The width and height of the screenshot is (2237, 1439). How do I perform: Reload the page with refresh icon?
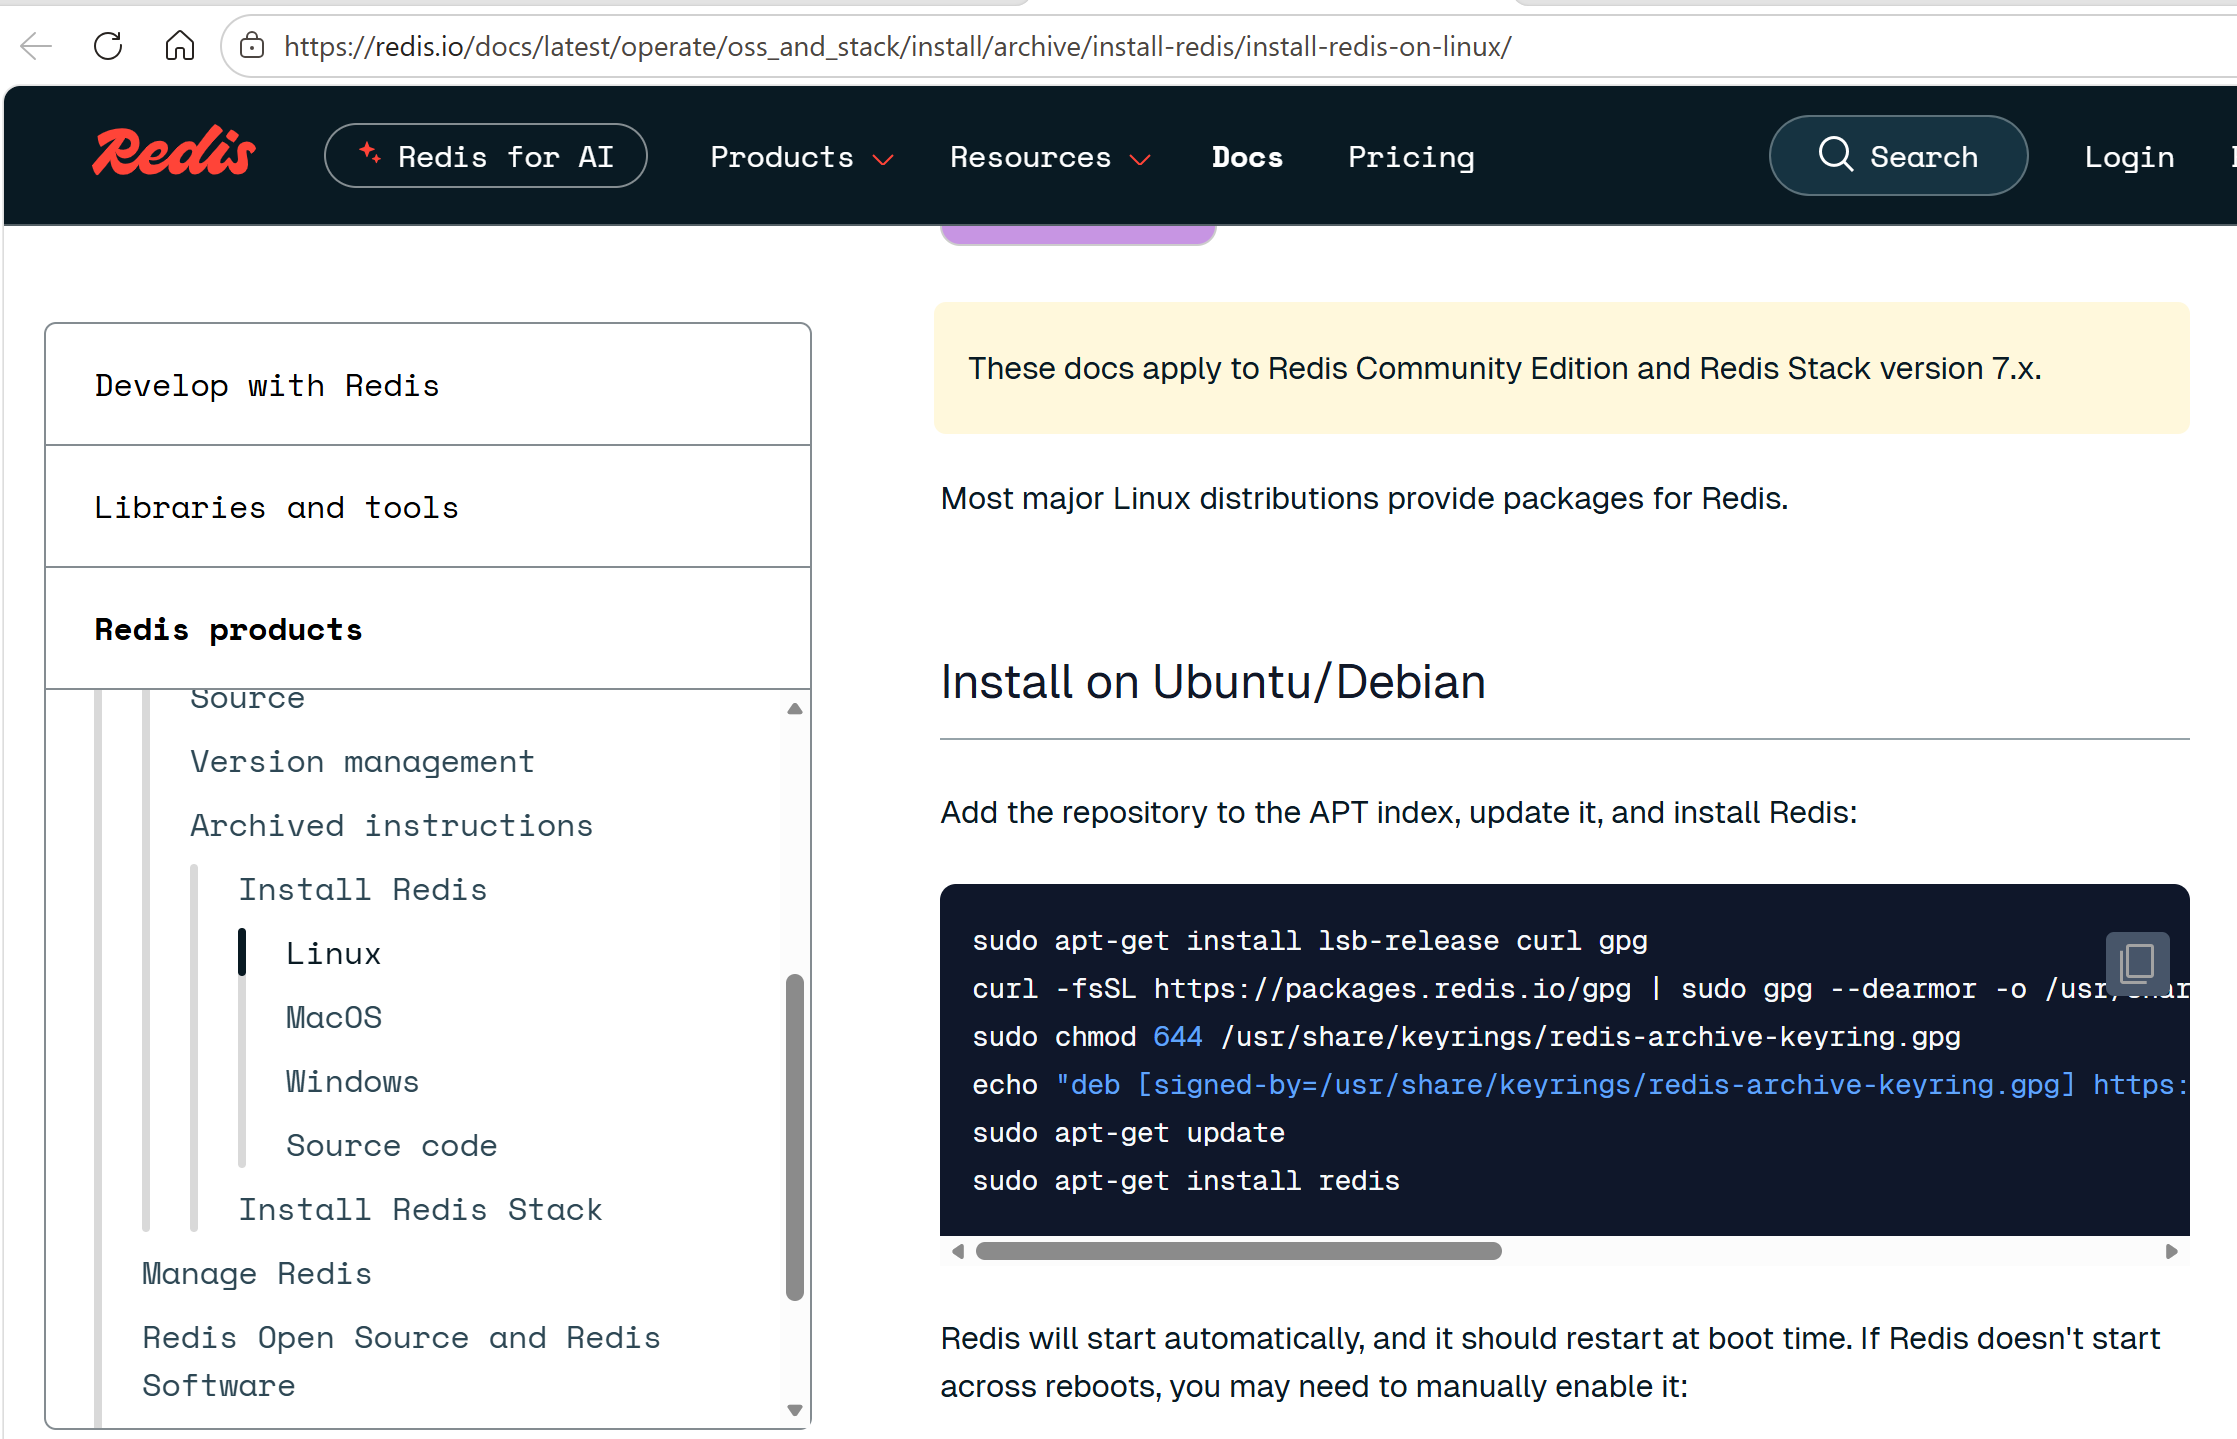tap(108, 46)
